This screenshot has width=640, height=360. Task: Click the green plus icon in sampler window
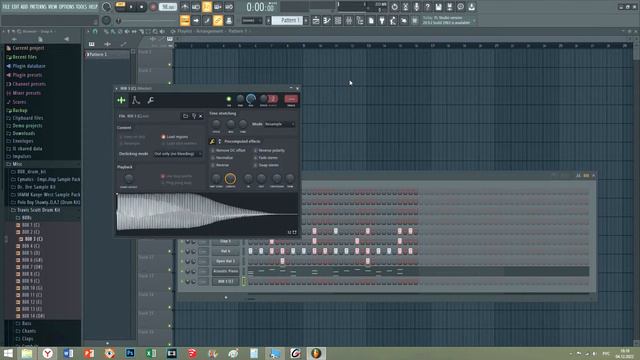(x=121, y=100)
